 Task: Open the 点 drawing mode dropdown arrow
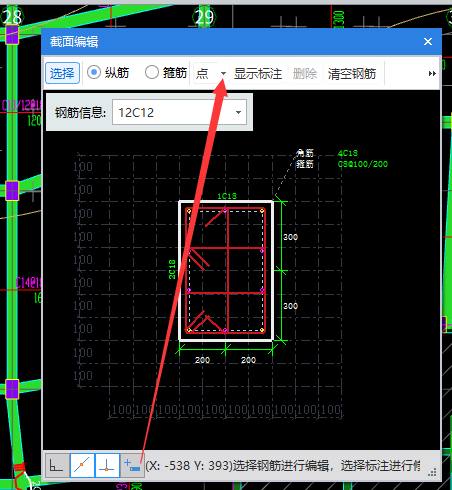pyautogui.click(x=223, y=73)
